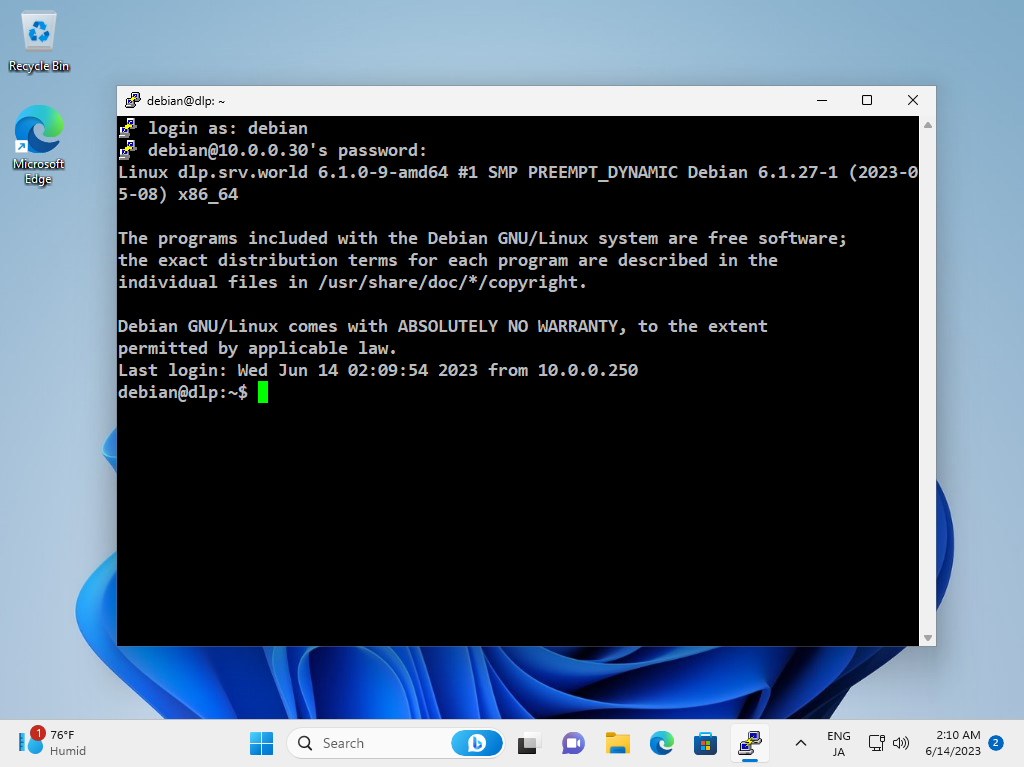Viewport: 1024px width, 767px height.
Task: Click the scrollbar up arrow in the terminal
Action: (x=927, y=125)
